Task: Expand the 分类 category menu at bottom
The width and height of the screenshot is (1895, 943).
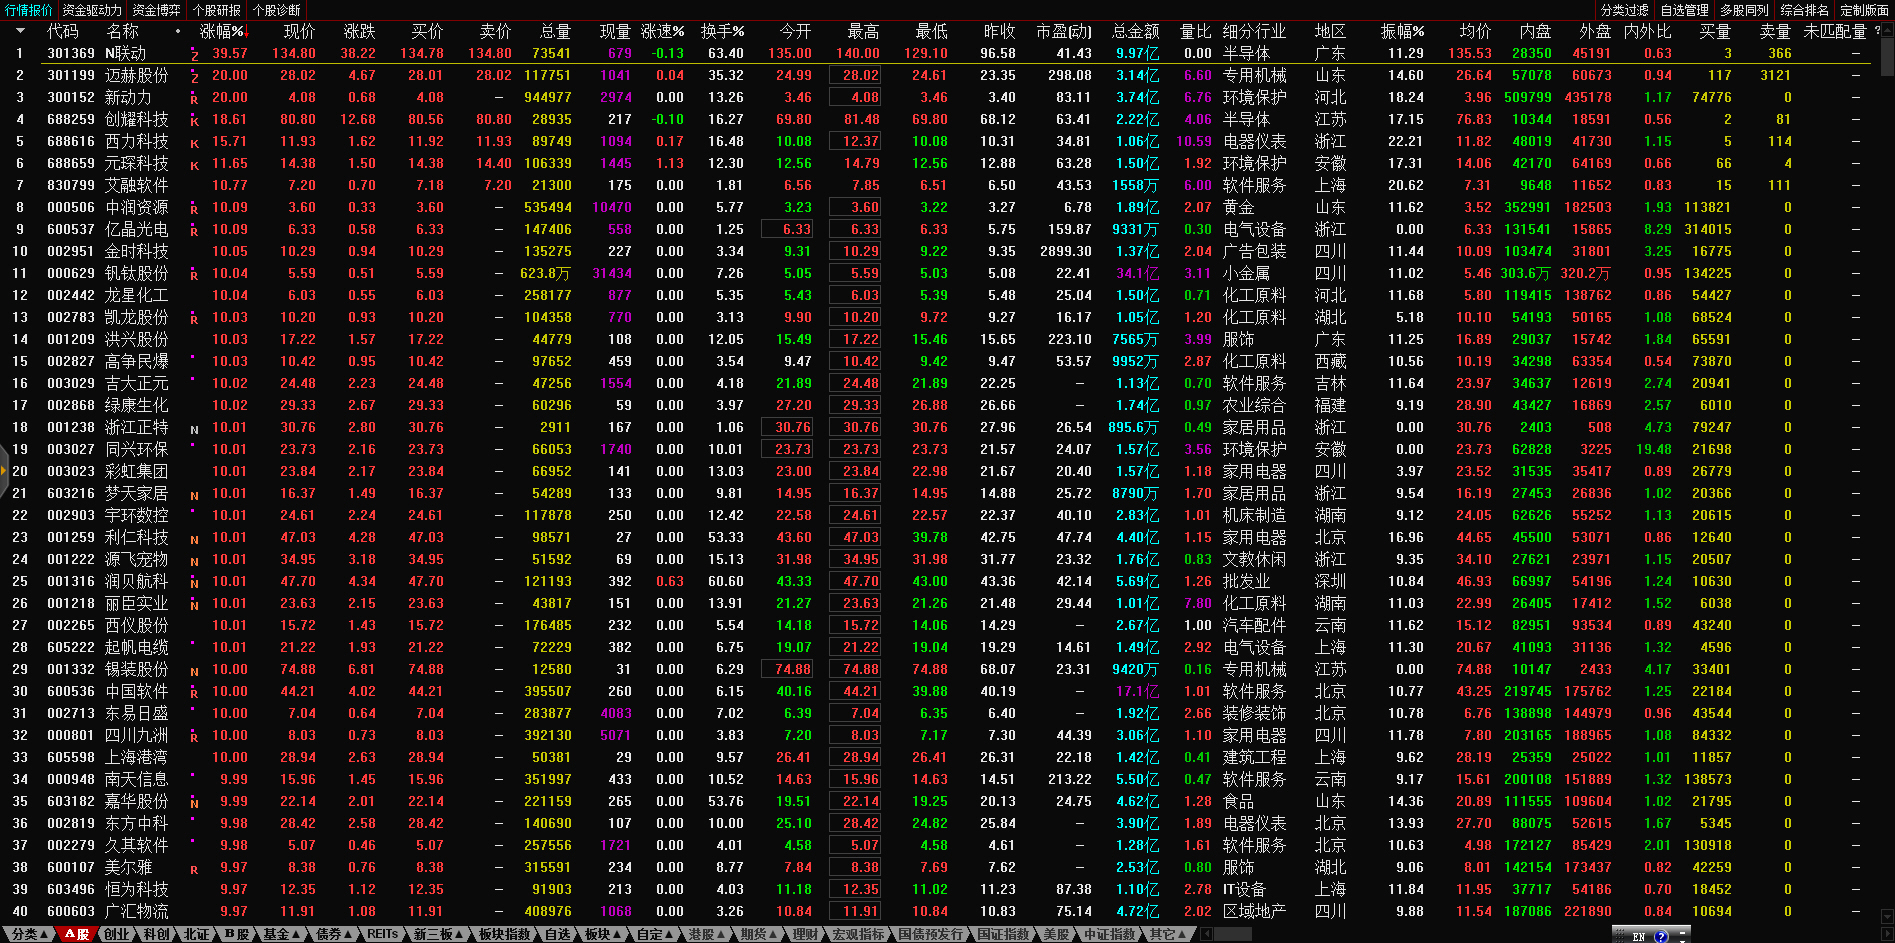Action: (29, 934)
